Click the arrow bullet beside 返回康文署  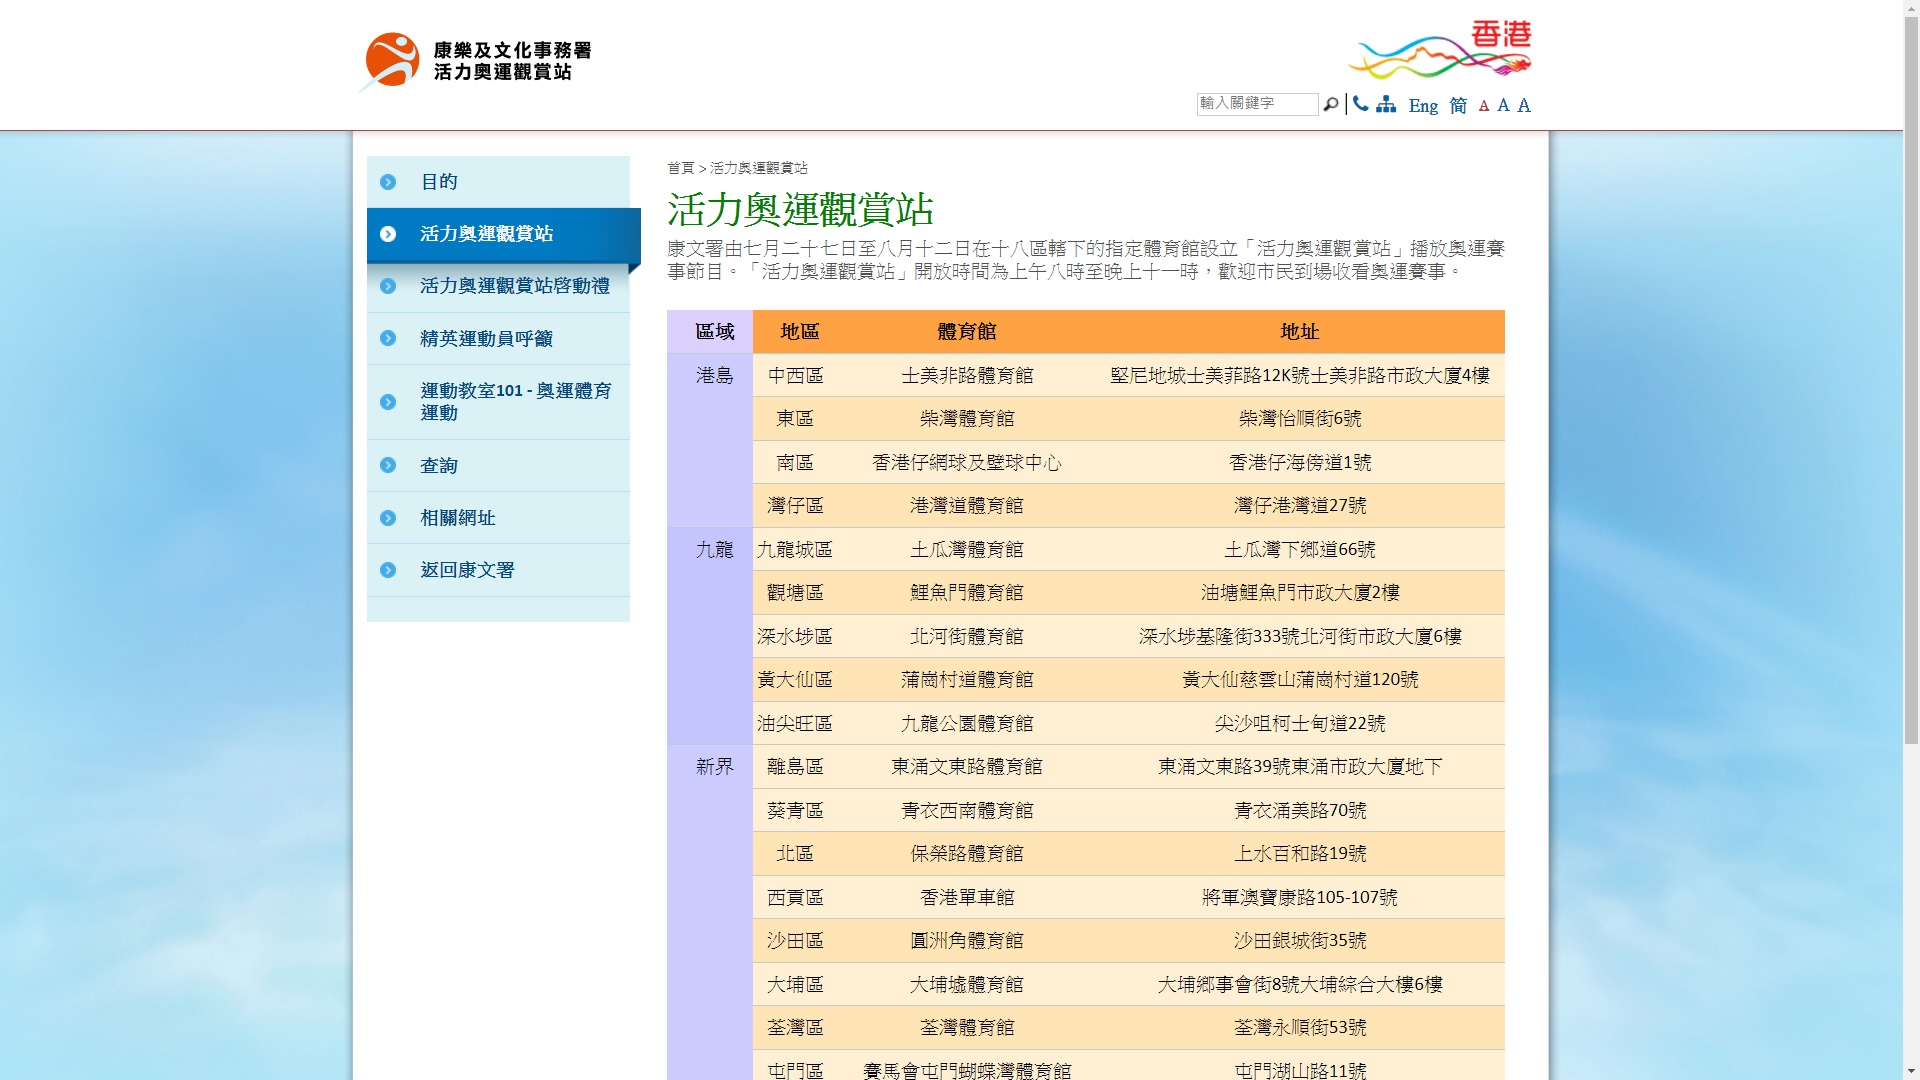click(388, 570)
